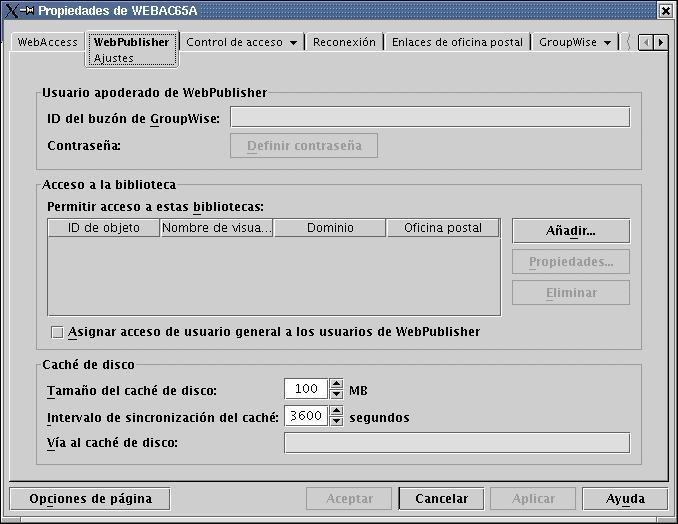Click the Eliminar button
The width and height of the screenshot is (678, 524).
[571, 293]
